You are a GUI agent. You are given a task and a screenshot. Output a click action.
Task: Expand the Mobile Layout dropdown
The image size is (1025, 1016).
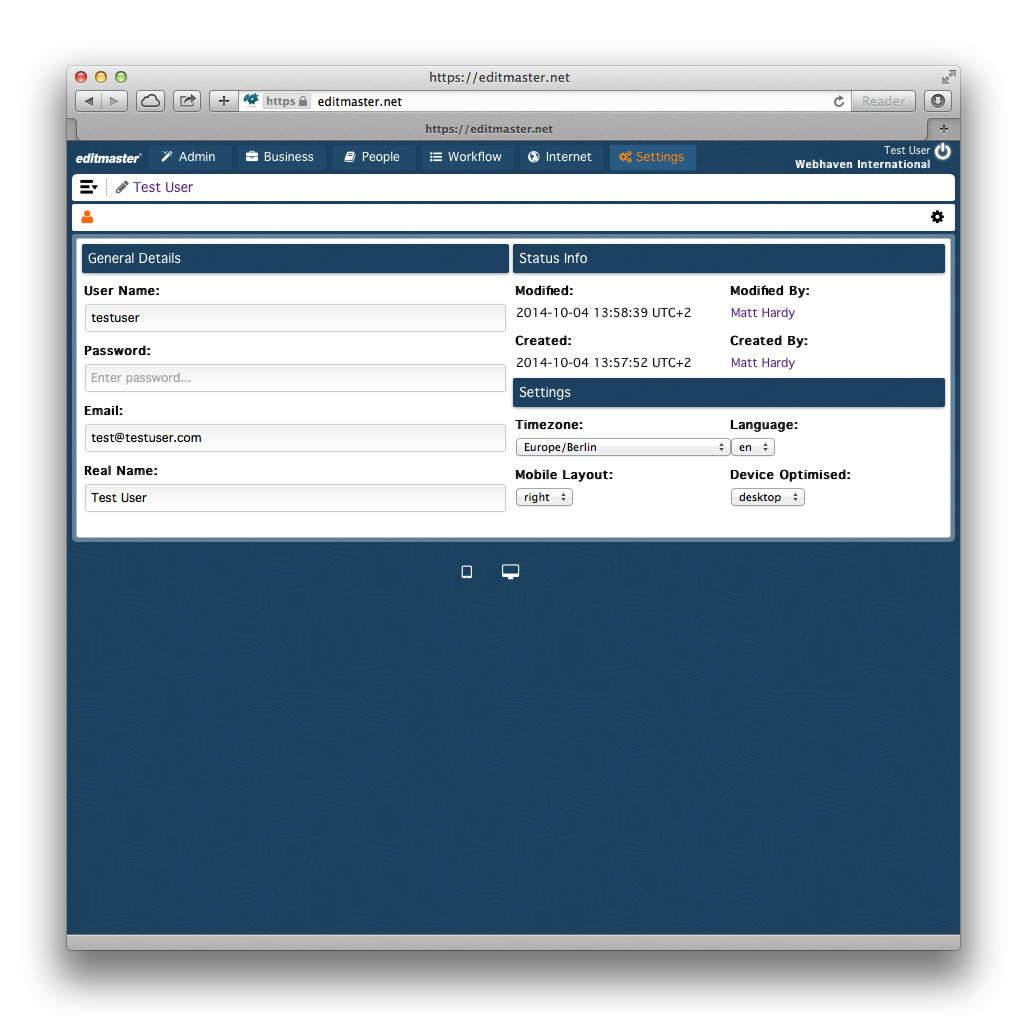click(544, 497)
